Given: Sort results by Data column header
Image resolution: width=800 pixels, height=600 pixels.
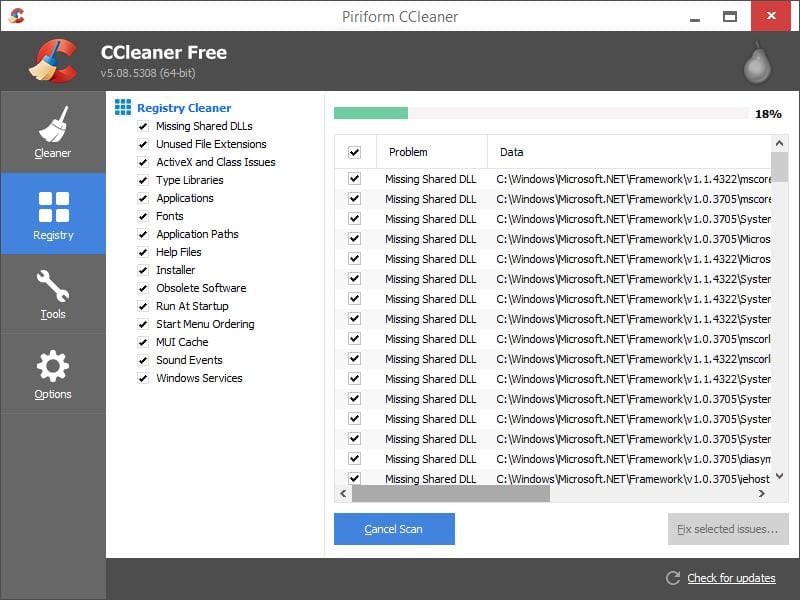Looking at the screenshot, I should point(629,152).
